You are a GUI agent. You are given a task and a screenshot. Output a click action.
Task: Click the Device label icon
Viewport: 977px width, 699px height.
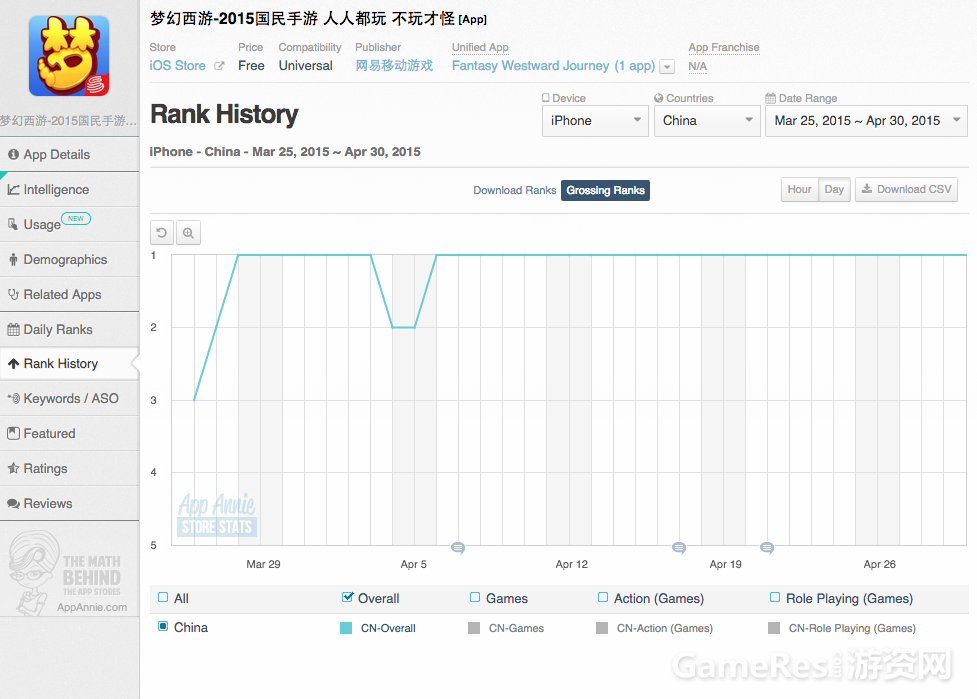tap(546, 98)
